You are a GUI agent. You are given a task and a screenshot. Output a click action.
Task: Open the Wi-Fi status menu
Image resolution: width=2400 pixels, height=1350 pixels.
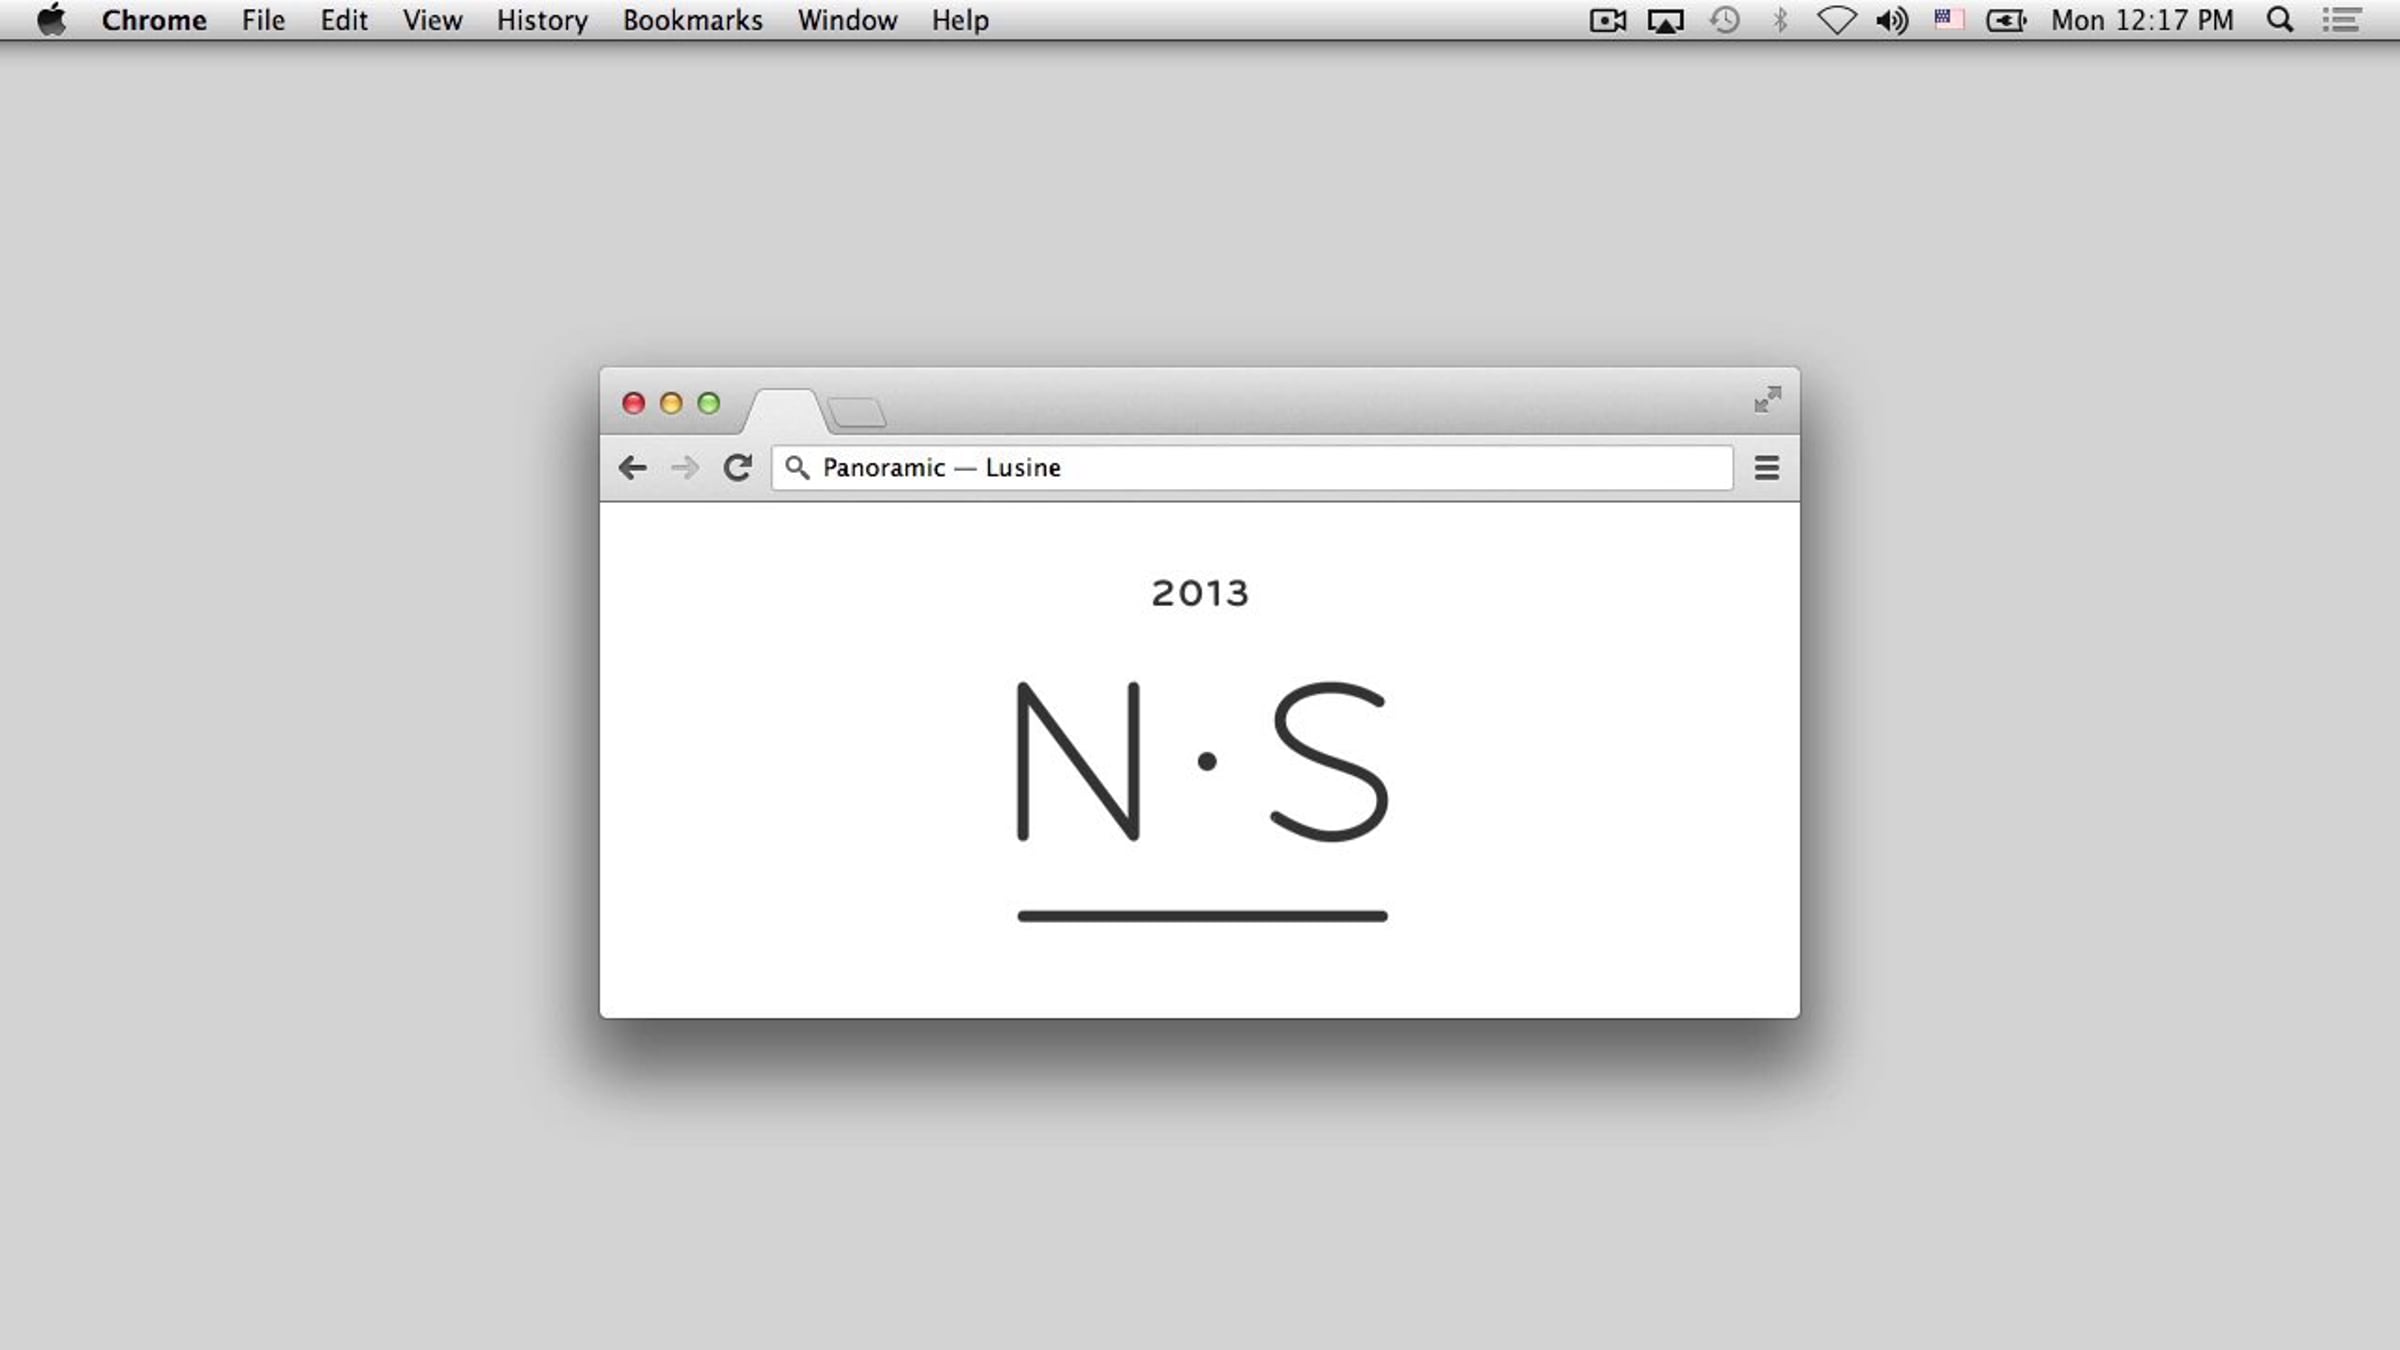point(1836,20)
